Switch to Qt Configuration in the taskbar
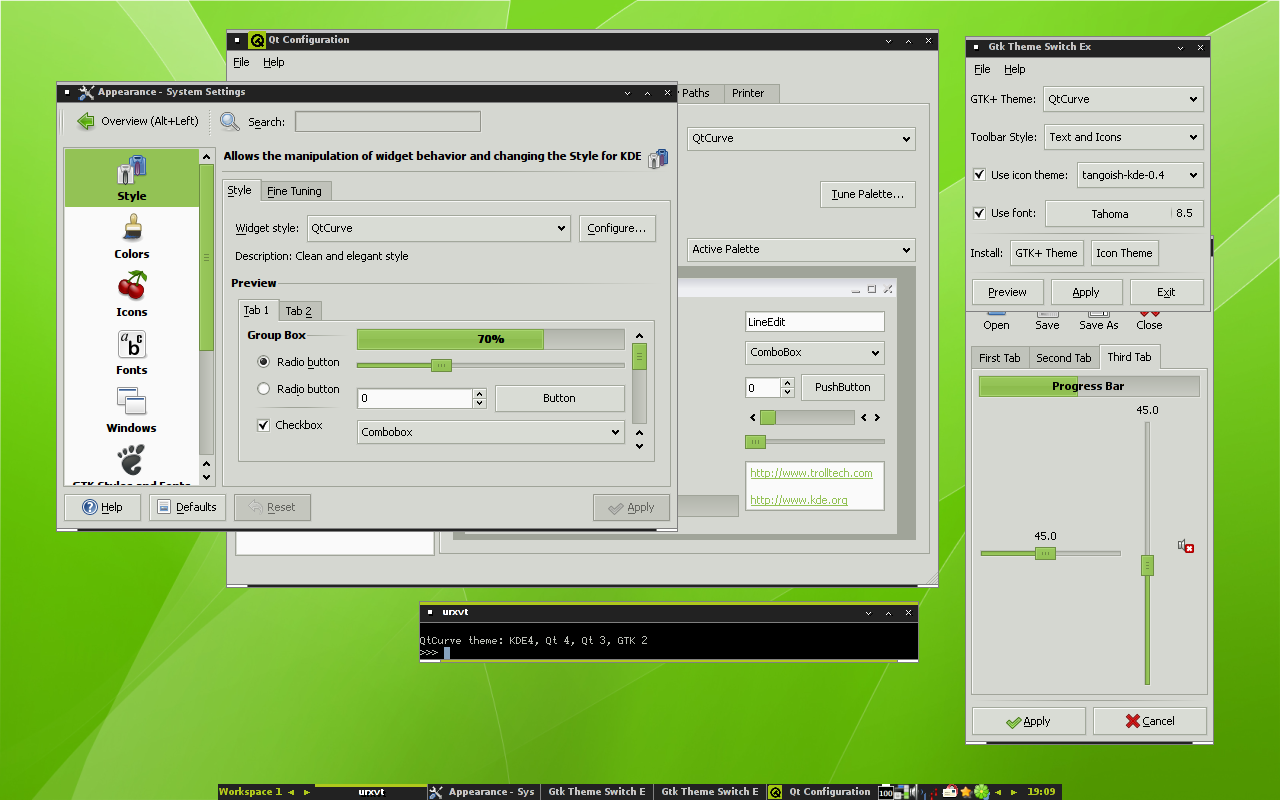This screenshot has width=1280, height=800. point(820,792)
